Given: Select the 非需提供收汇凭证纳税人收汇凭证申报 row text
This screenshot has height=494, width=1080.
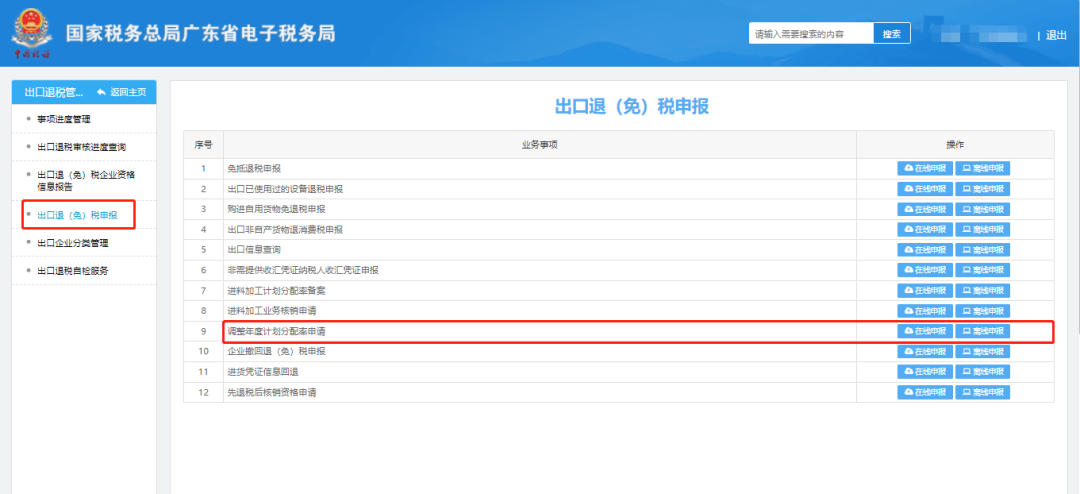Looking at the screenshot, I should [x=303, y=270].
